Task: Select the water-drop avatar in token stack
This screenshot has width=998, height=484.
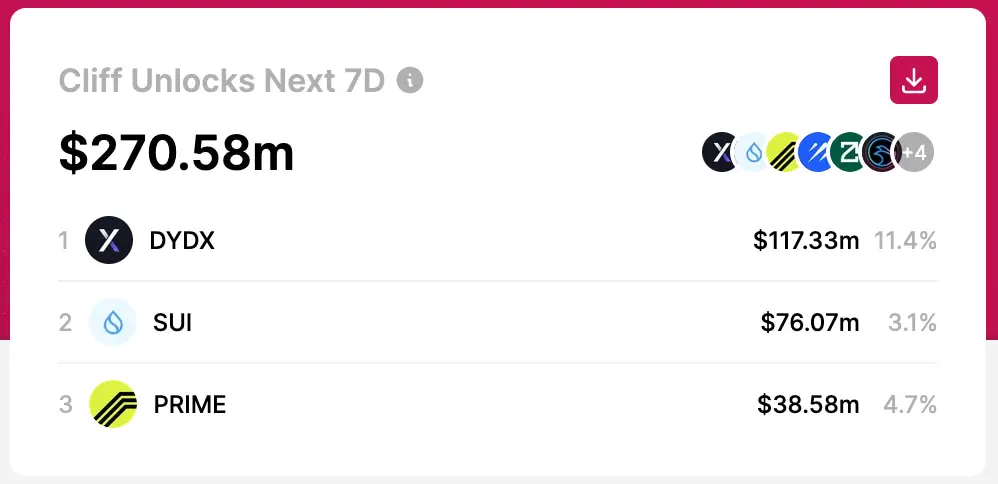Action: [752, 152]
